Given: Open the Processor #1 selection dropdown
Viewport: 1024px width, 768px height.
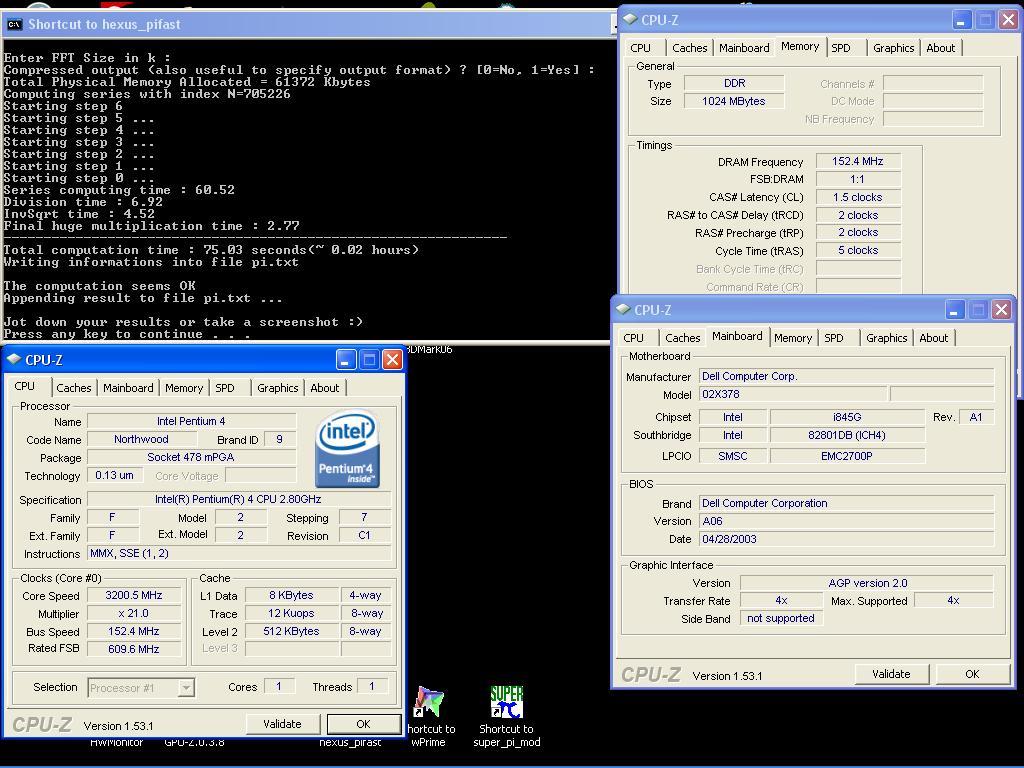Looking at the screenshot, I should click(x=186, y=688).
